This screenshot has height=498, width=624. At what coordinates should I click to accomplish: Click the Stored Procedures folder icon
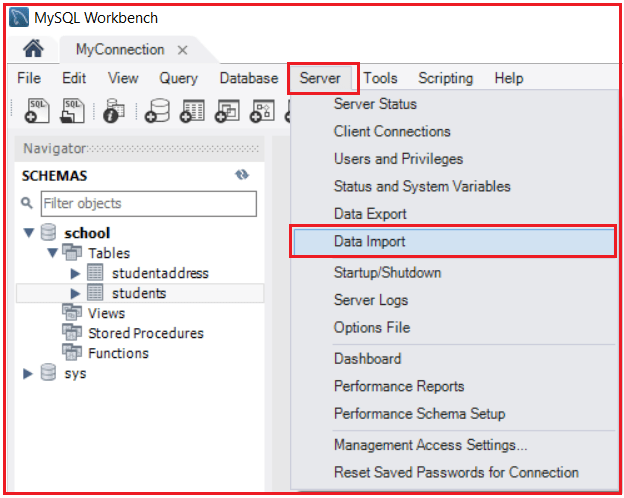click(x=72, y=332)
